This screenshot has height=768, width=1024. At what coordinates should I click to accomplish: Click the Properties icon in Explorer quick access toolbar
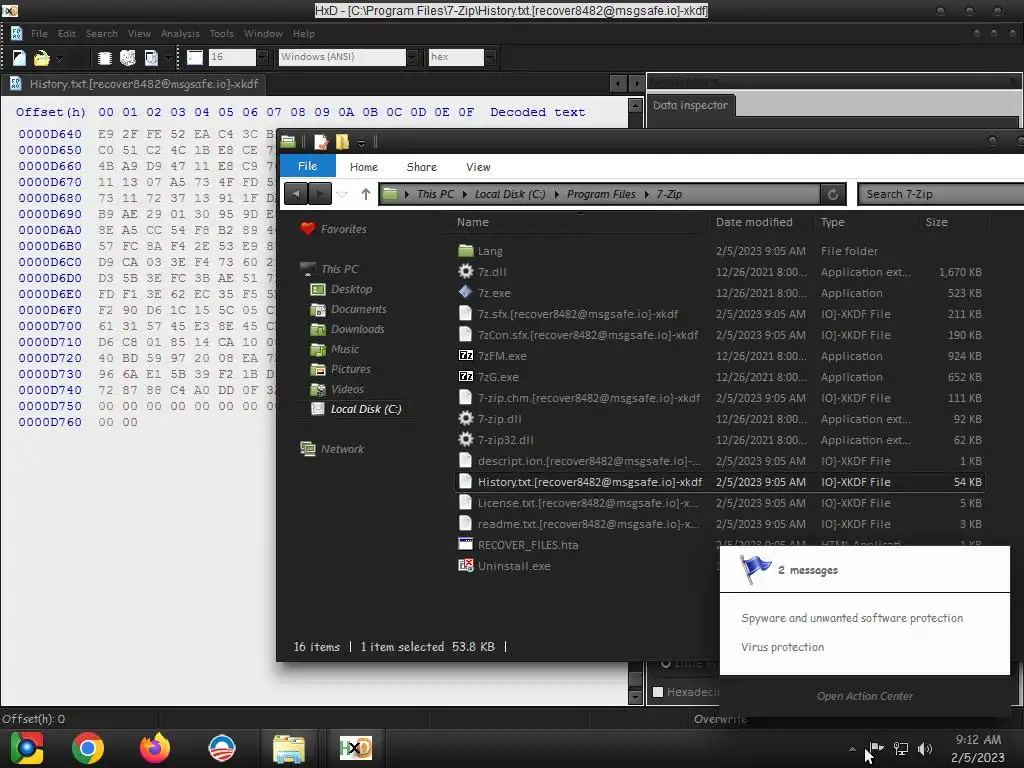click(x=321, y=142)
